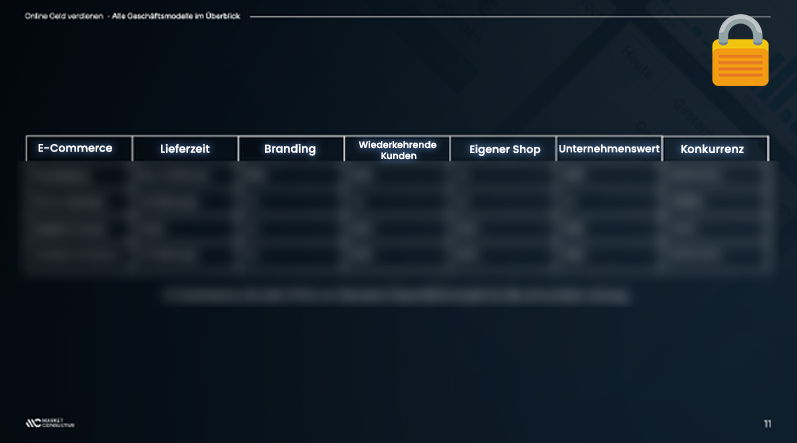
Task: Click the 'Online Geld verdienen' title text
Action: tap(64, 16)
